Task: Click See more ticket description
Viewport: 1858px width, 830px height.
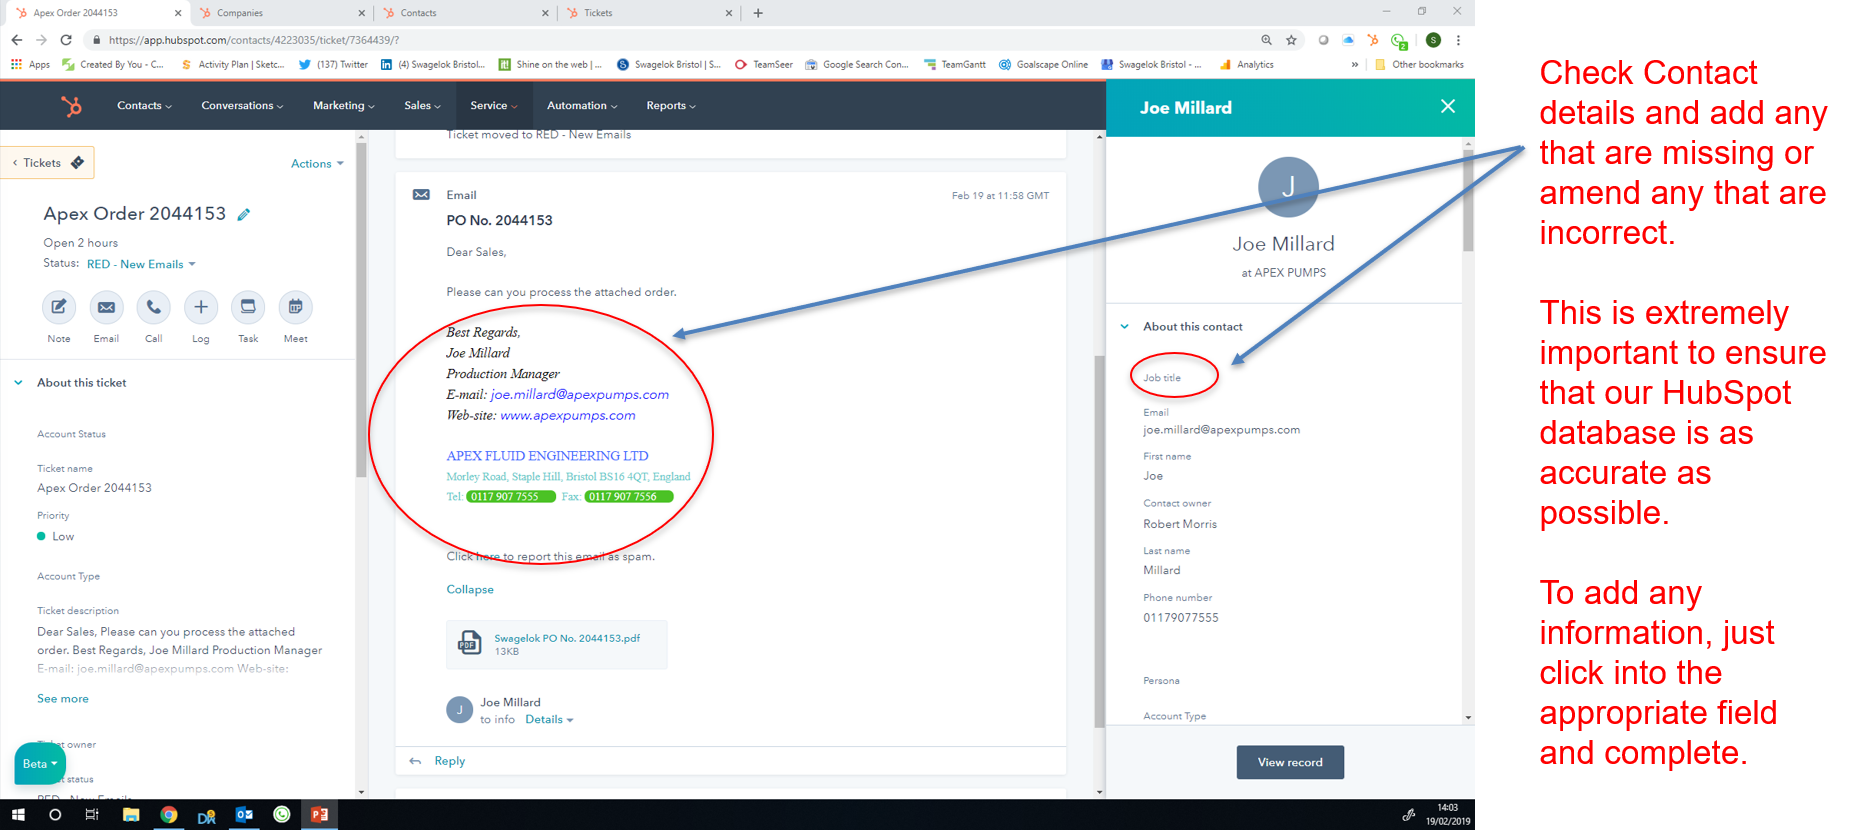Action: tap(63, 699)
